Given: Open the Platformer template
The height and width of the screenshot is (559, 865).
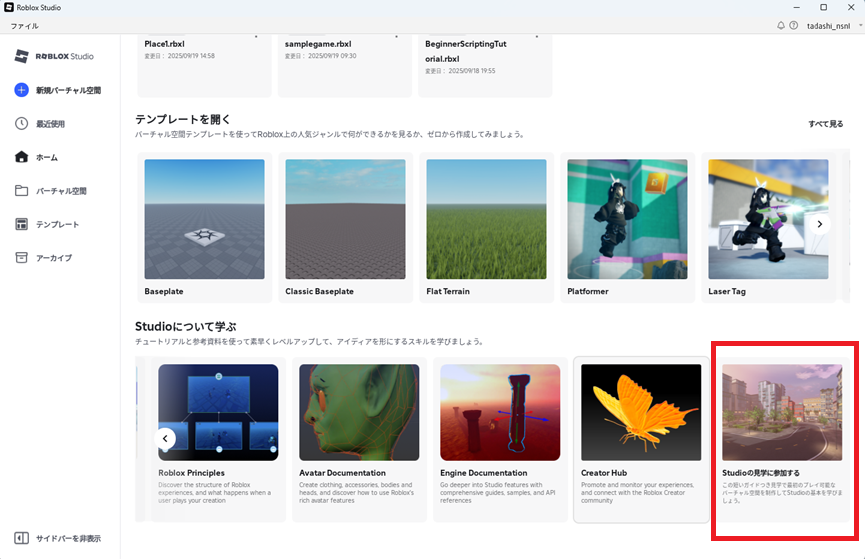Looking at the screenshot, I should (627, 219).
